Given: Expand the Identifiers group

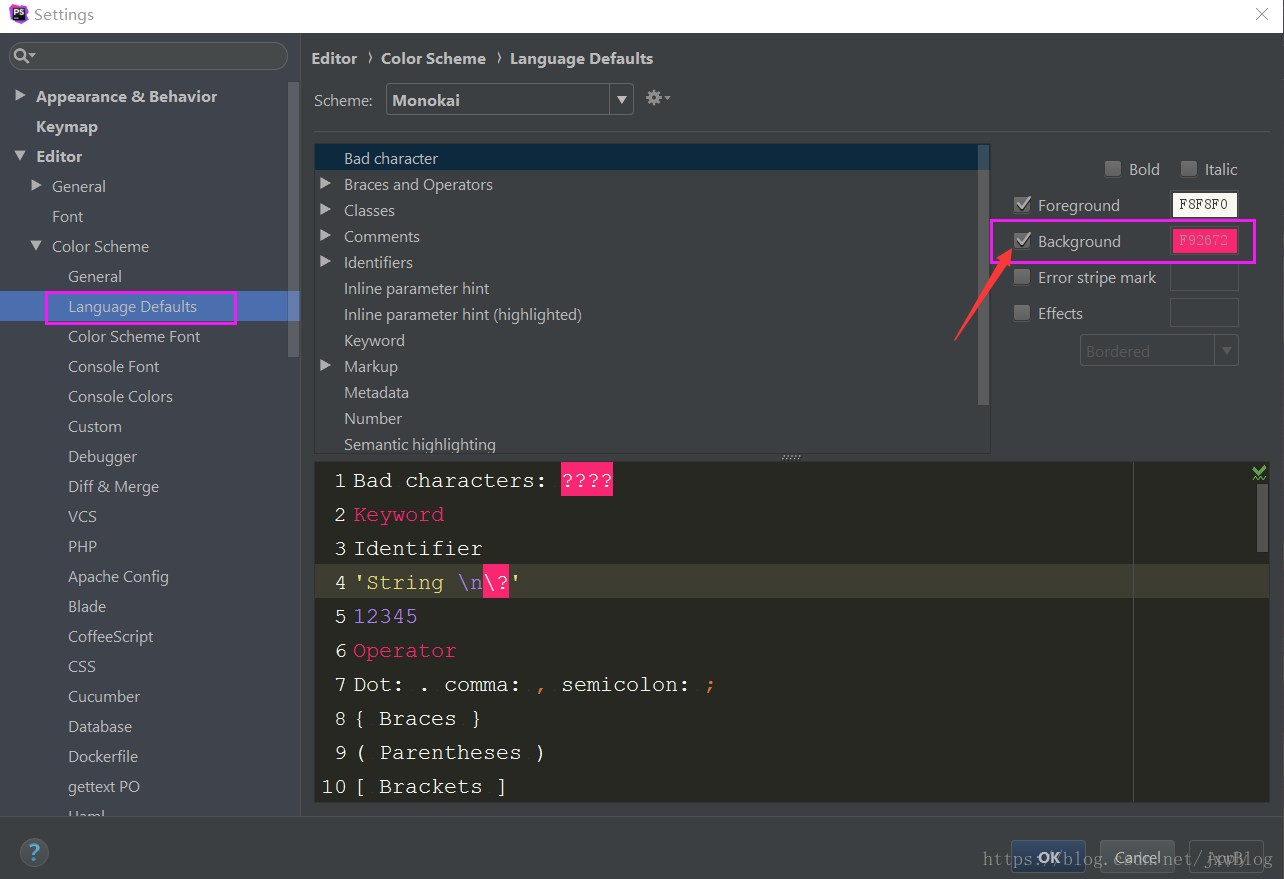Looking at the screenshot, I should tap(326, 262).
